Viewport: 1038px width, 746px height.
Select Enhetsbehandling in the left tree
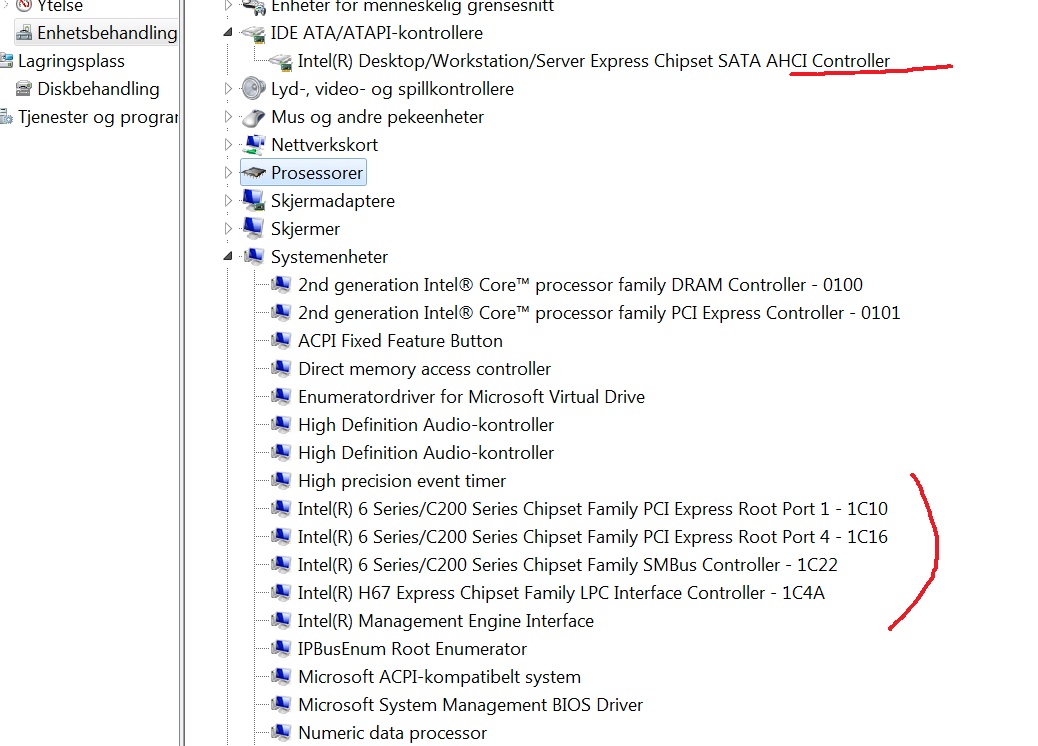click(107, 32)
